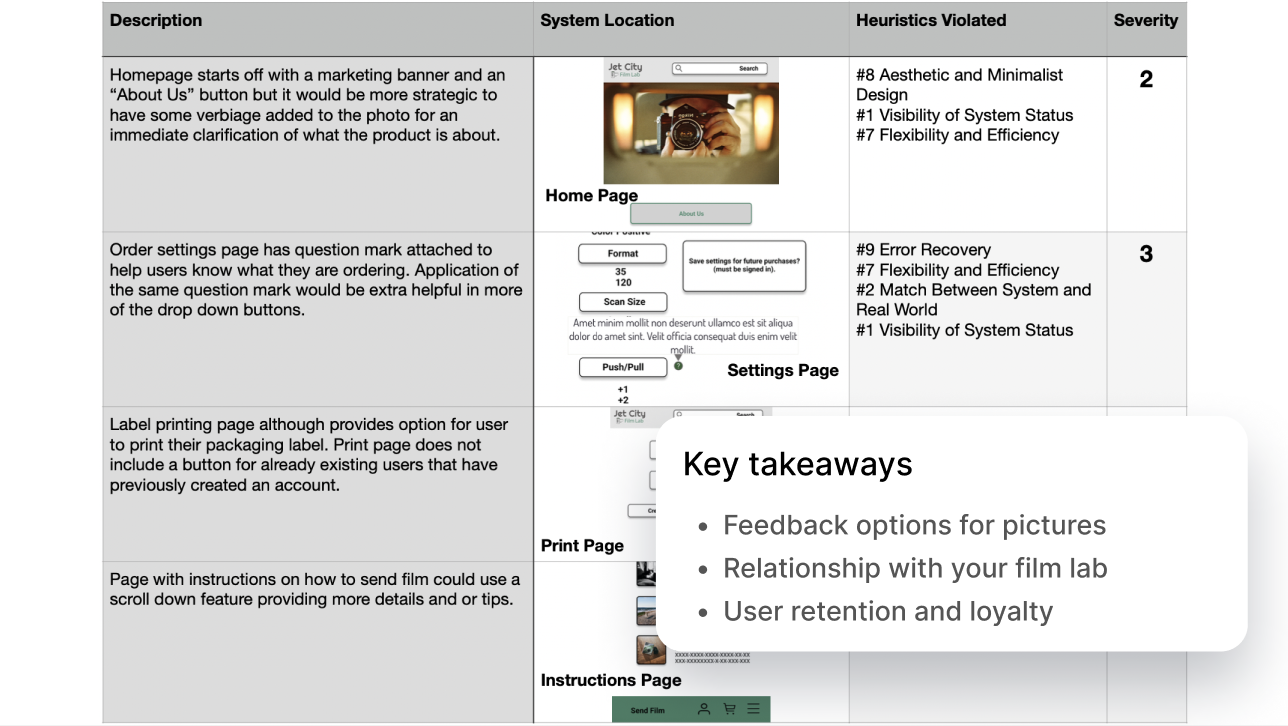Click the magnifier icon in Home Page search bar
The height and width of the screenshot is (726, 1288).
[679, 69]
